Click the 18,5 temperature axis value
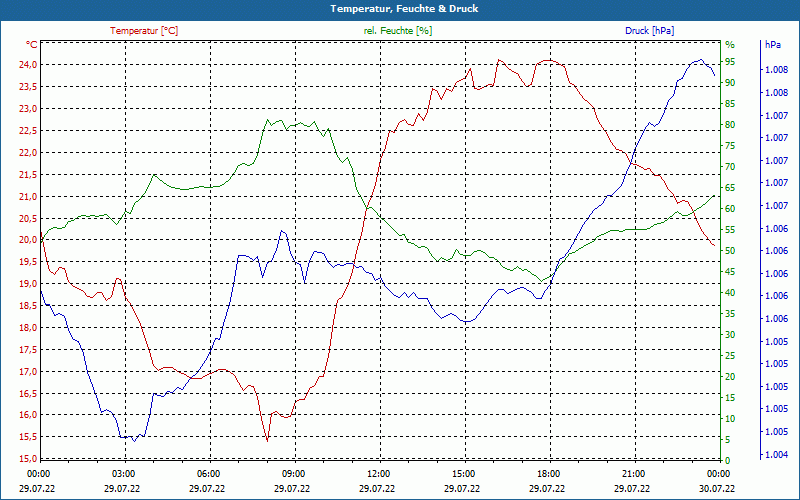 (29, 306)
